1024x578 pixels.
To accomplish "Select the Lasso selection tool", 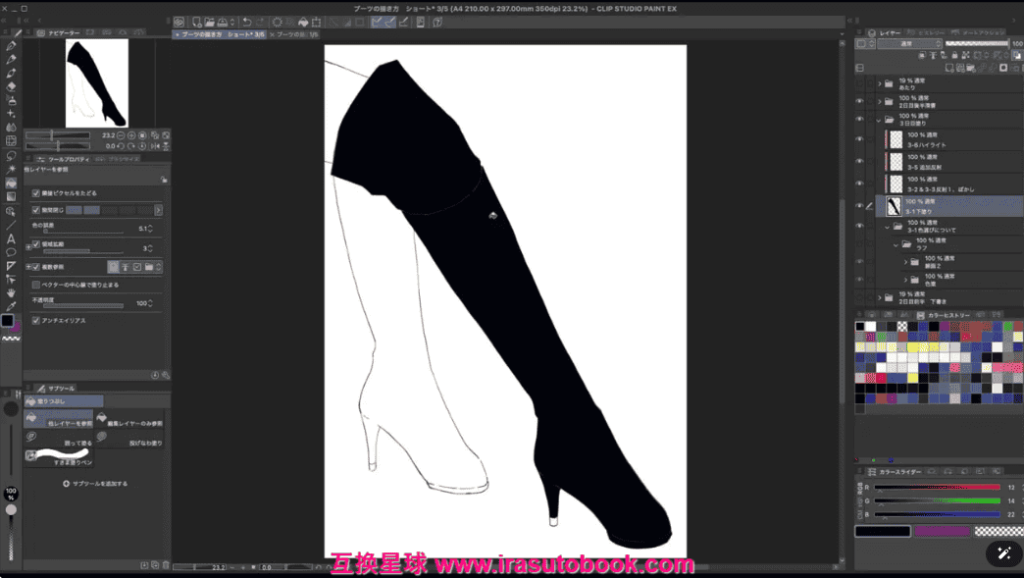I will pos(11,156).
